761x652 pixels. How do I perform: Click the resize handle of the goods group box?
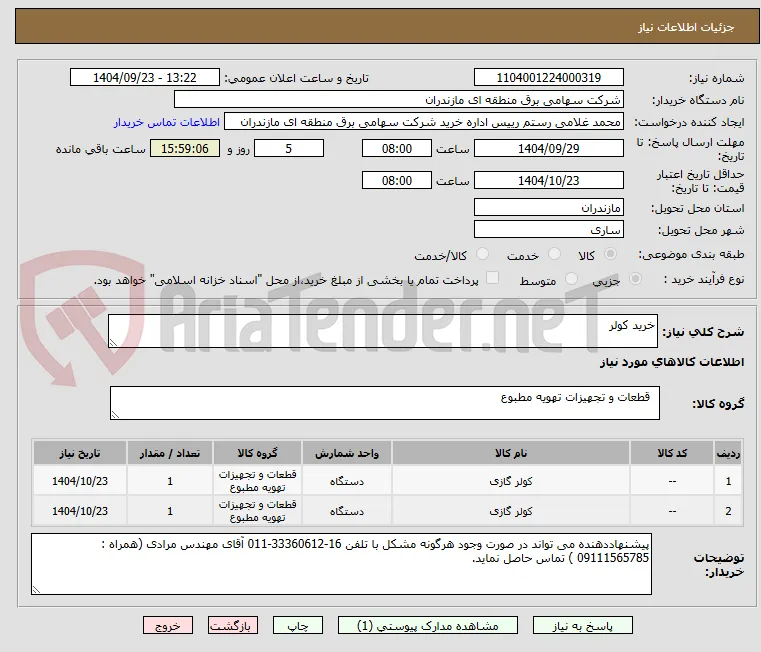pyautogui.click(x=115, y=414)
